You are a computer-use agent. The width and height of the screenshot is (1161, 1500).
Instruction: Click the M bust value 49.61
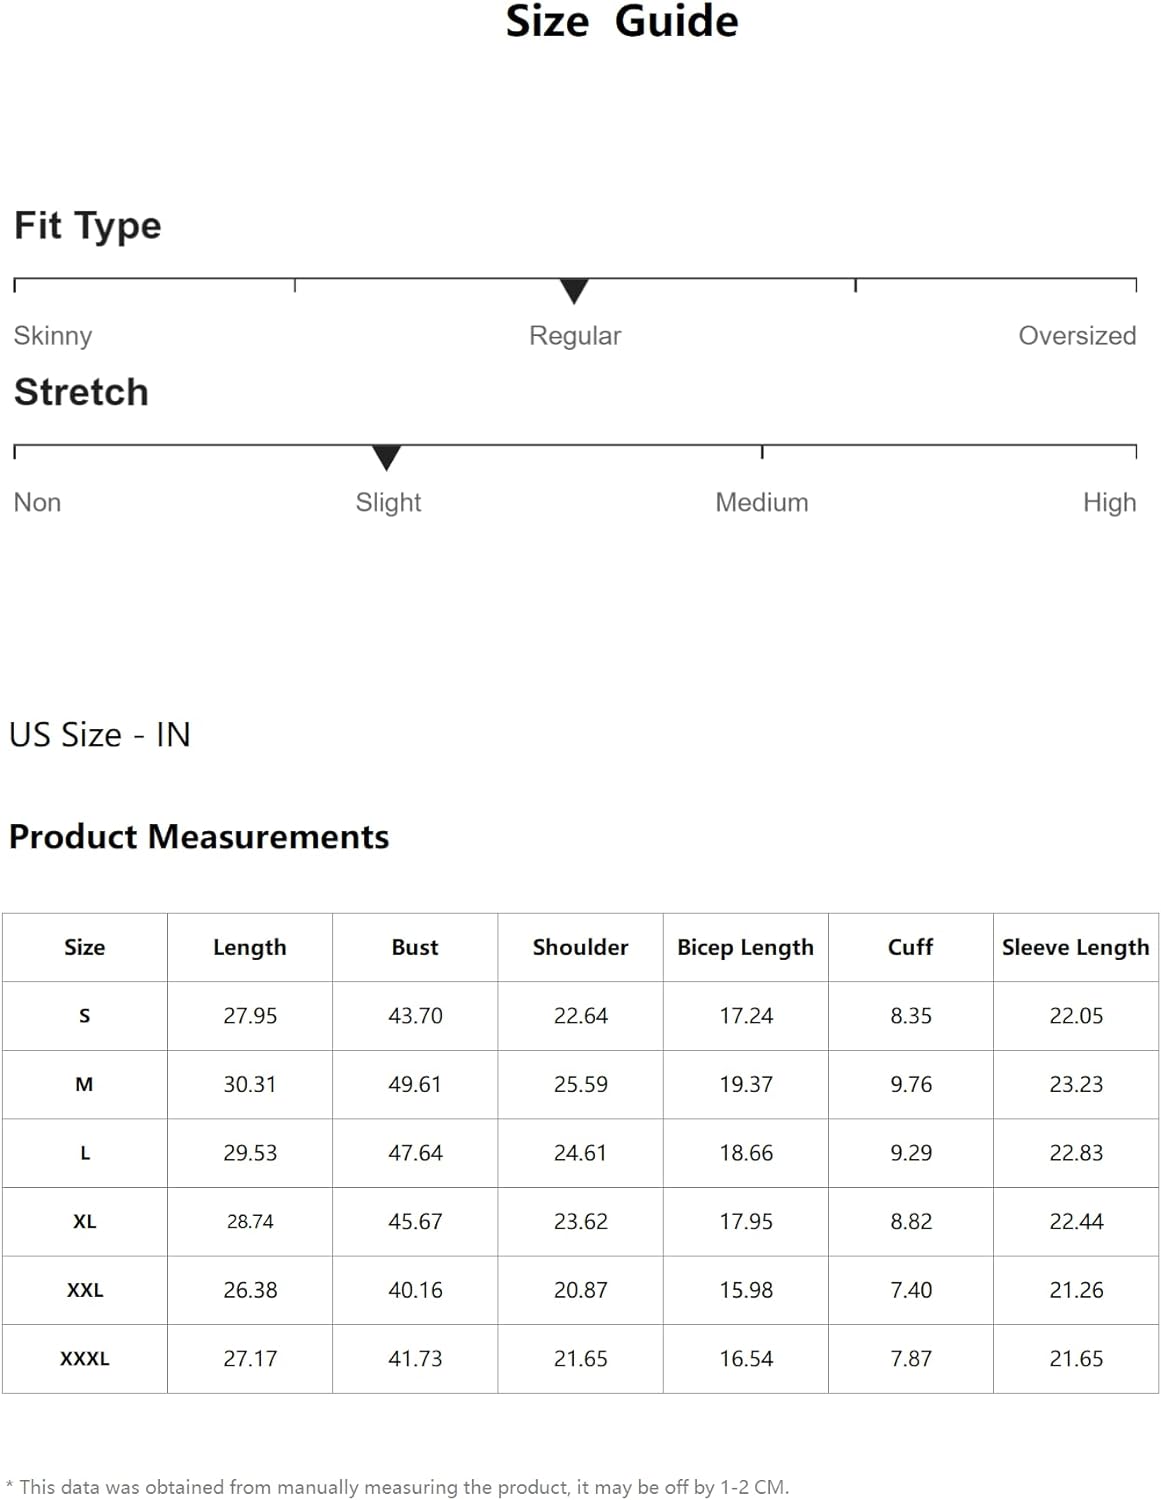pos(415,1085)
